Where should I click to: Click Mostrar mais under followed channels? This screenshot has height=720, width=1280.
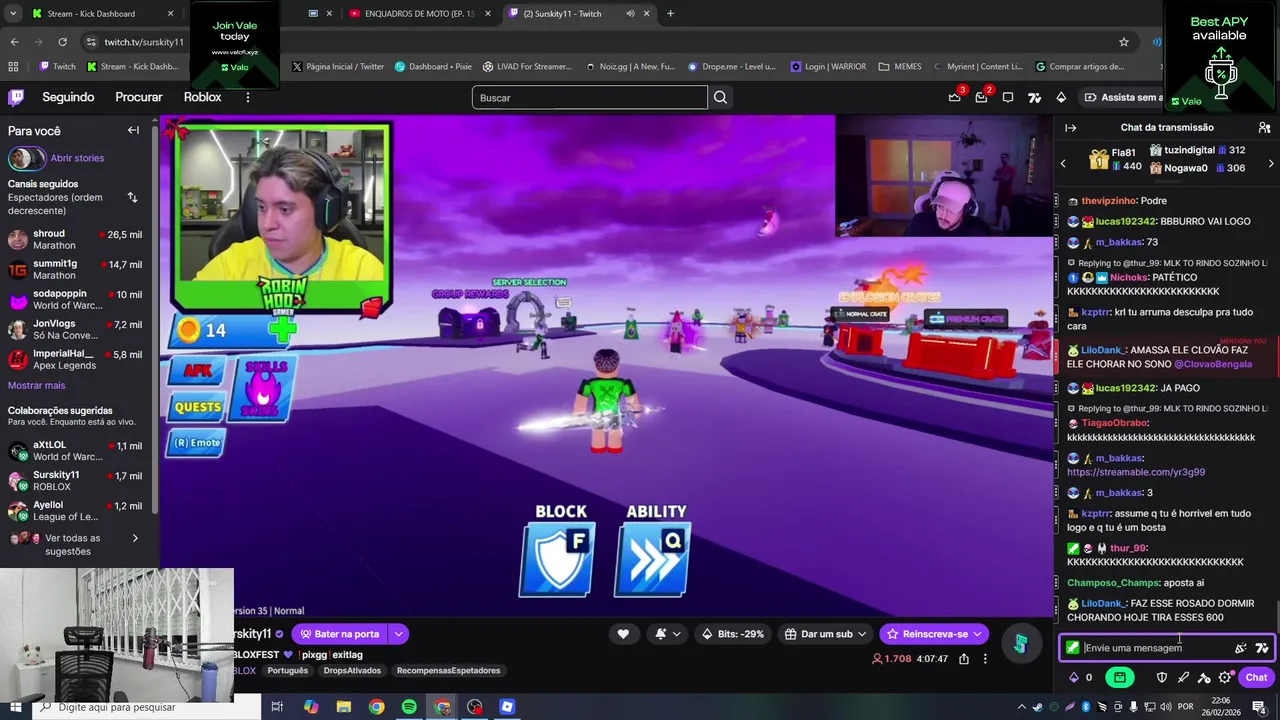point(36,386)
